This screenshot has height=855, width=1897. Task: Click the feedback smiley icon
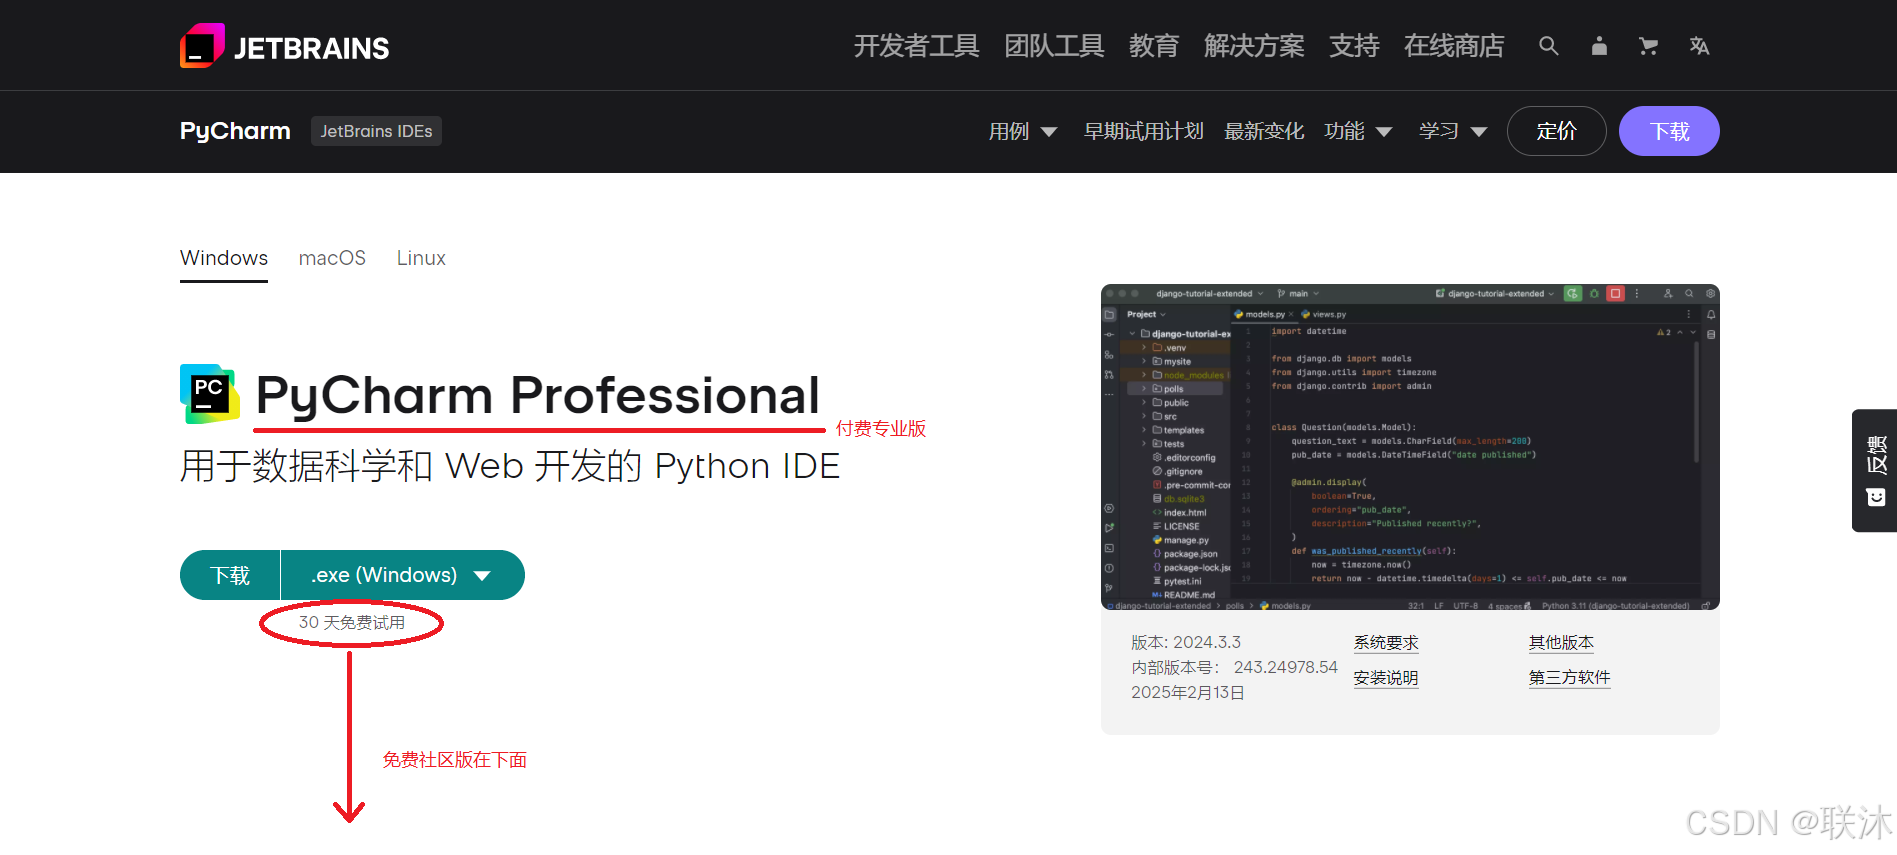point(1876,497)
